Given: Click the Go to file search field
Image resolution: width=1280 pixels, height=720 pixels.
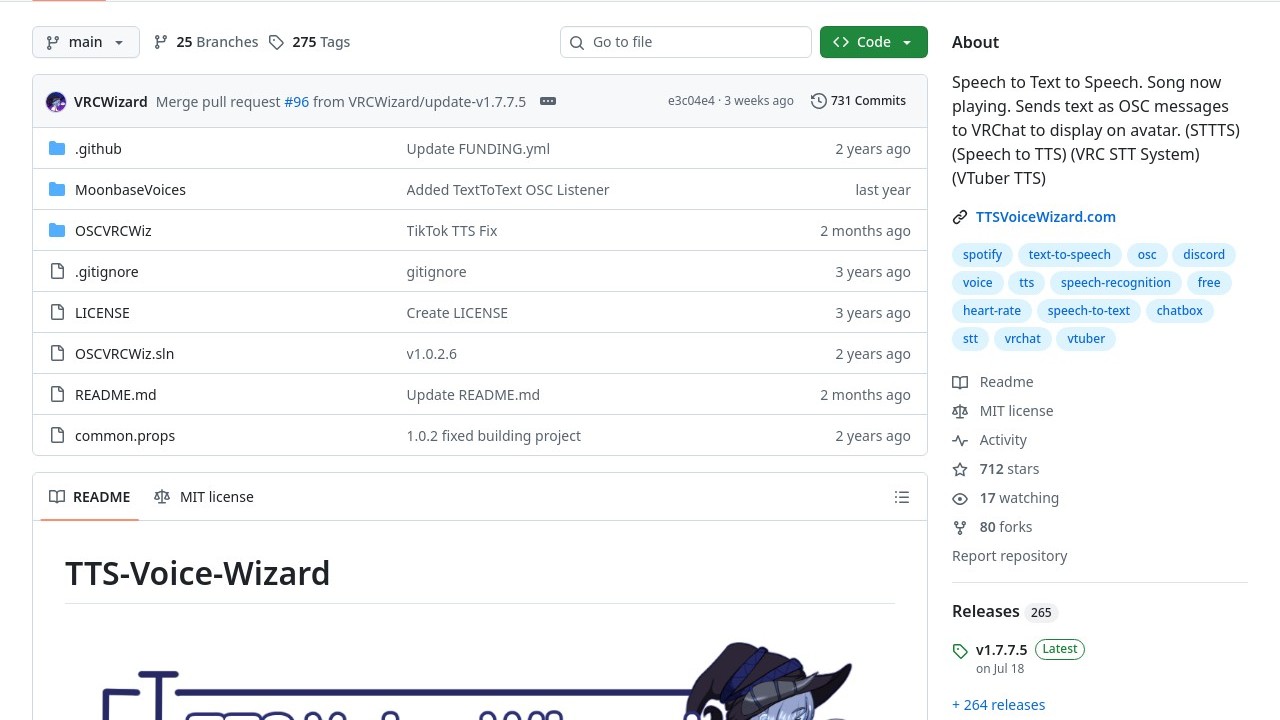Looking at the screenshot, I should point(686,42).
